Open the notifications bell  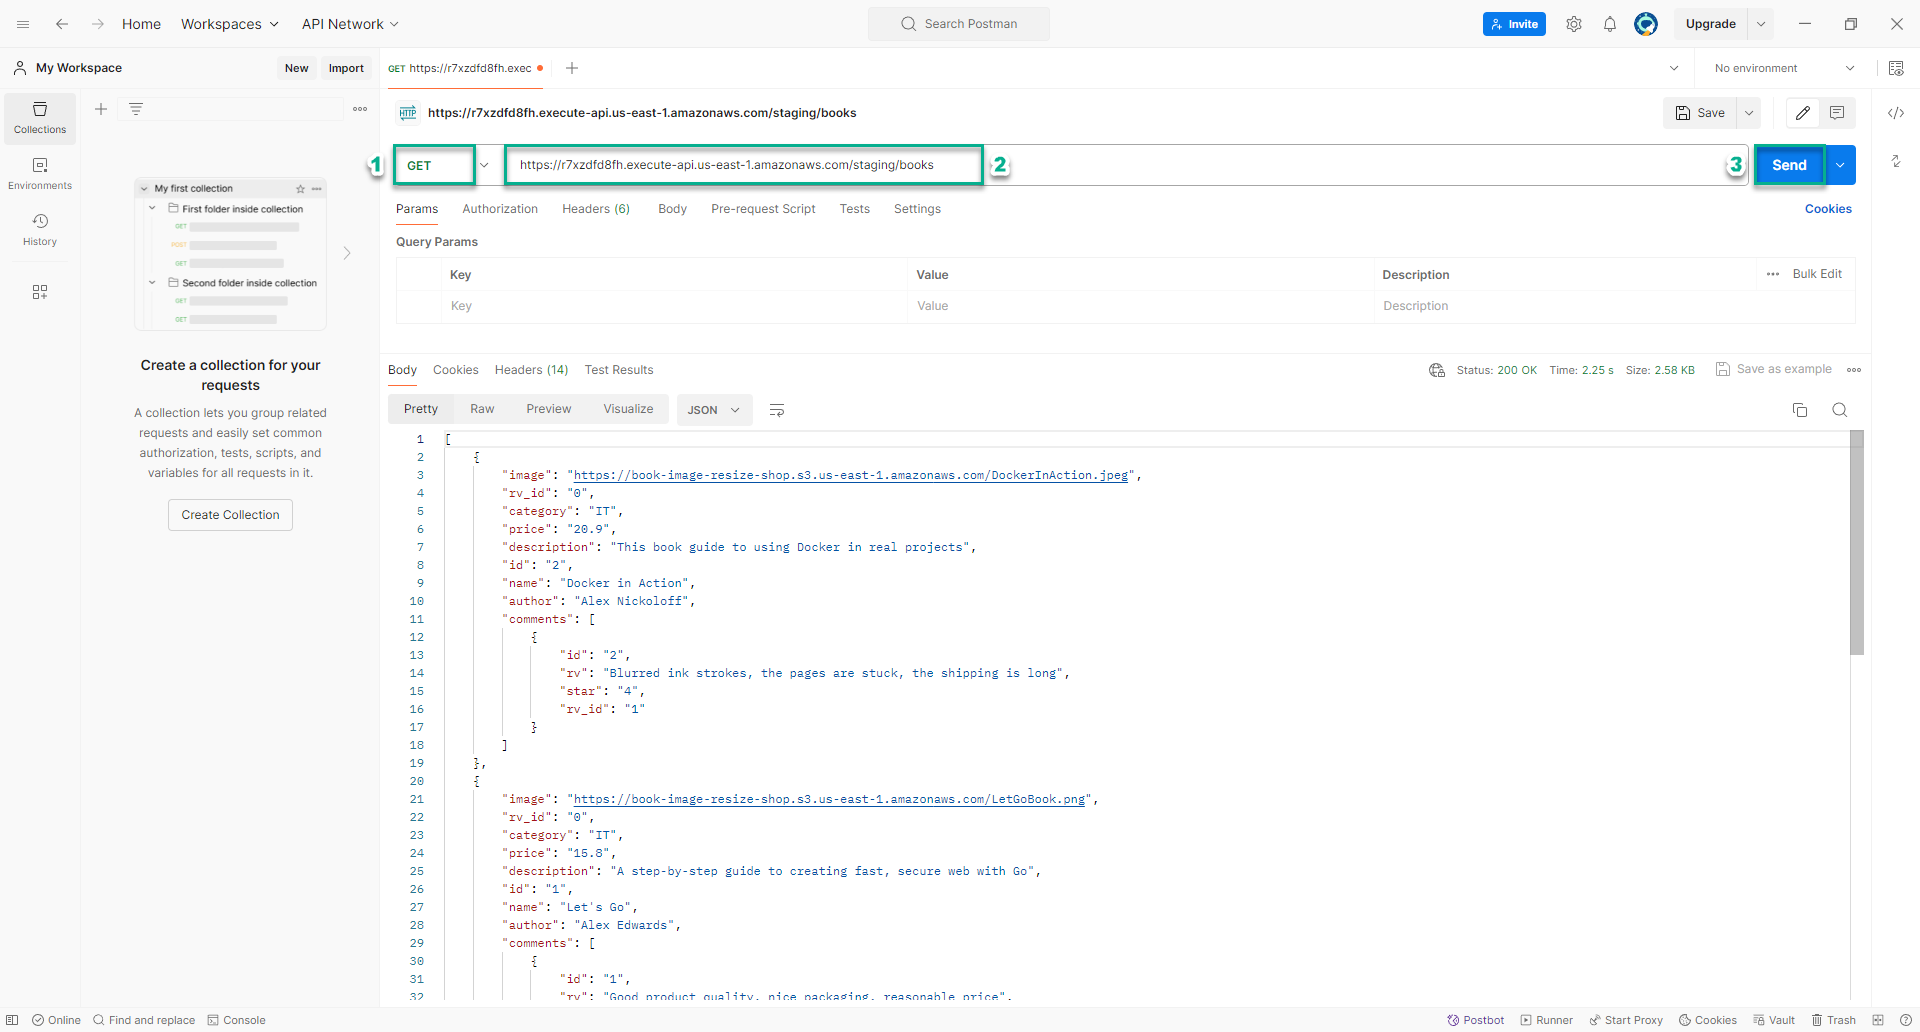(x=1610, y=24)
